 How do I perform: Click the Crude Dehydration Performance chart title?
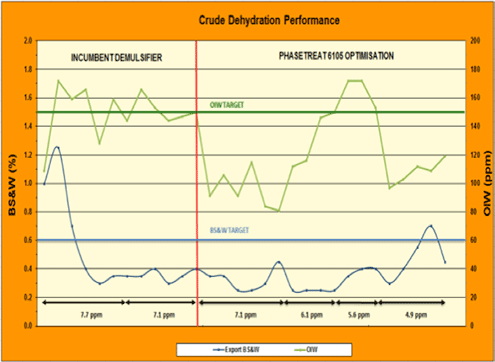tap(269, 21)
